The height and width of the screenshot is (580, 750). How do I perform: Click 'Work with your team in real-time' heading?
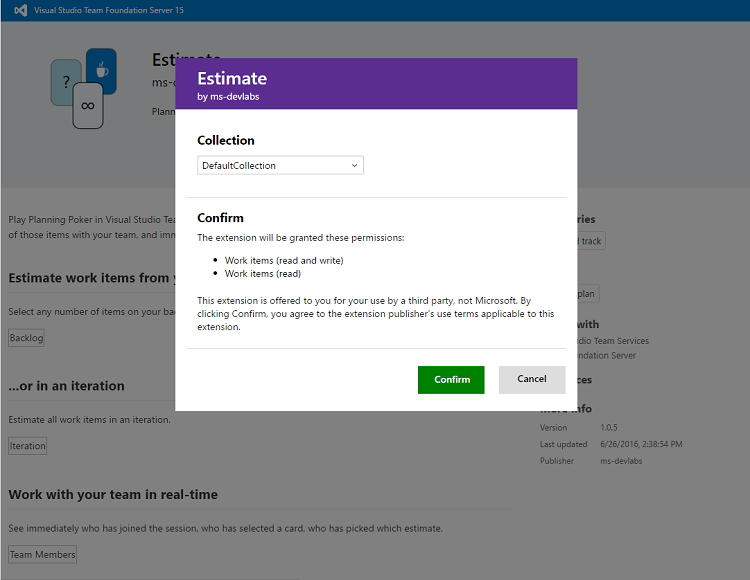[x=113, y=494]
